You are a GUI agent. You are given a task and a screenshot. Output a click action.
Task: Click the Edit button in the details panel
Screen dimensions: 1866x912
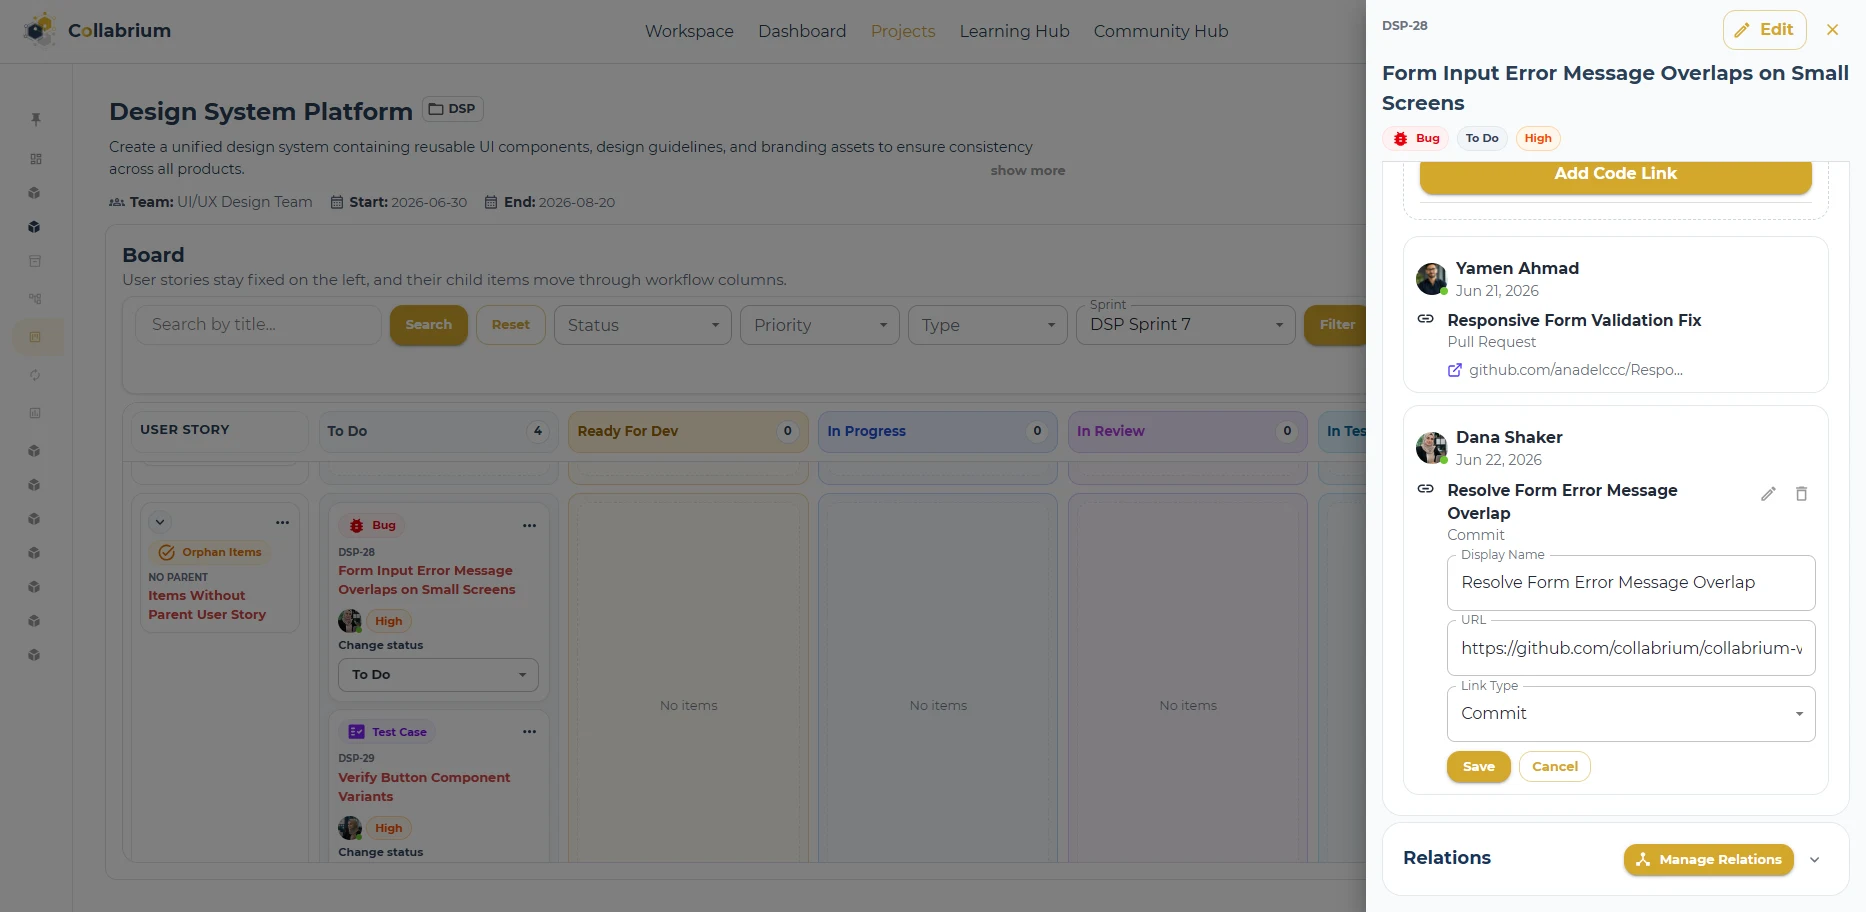pyautogui.click(x=1765, y=30)
